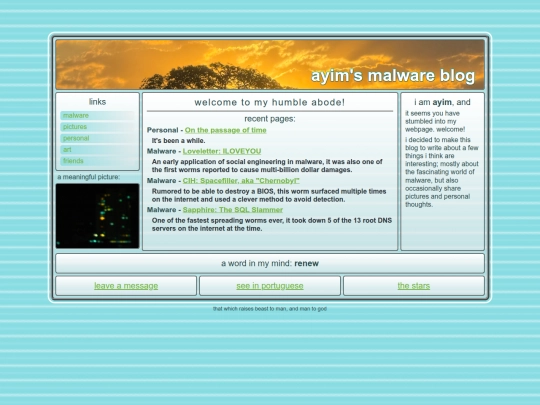
Task: Click 'see in portuguese' link
Action: 270,286
